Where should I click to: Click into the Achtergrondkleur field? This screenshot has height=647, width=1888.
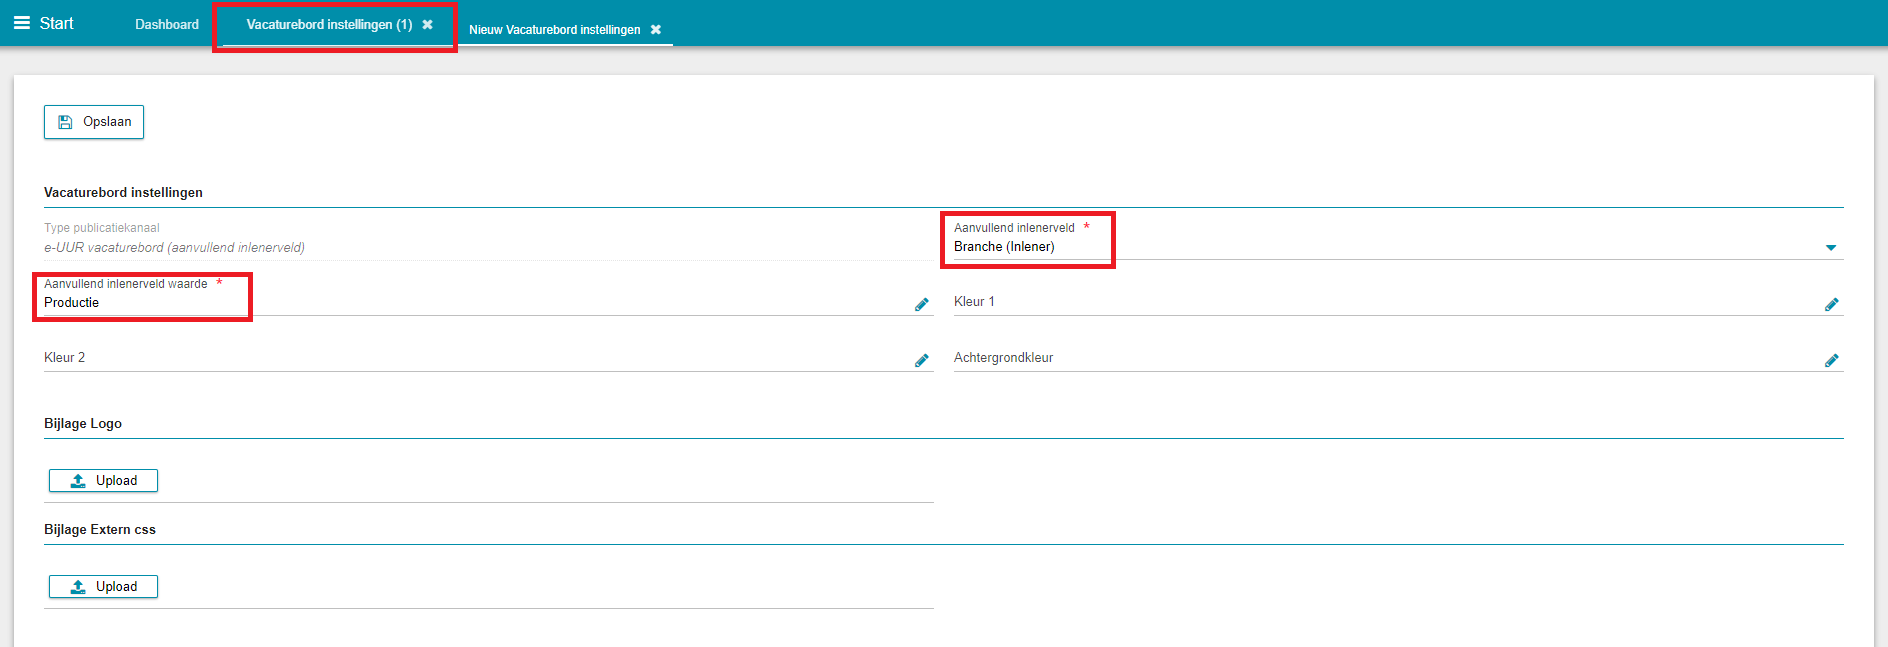[1380, 358]
